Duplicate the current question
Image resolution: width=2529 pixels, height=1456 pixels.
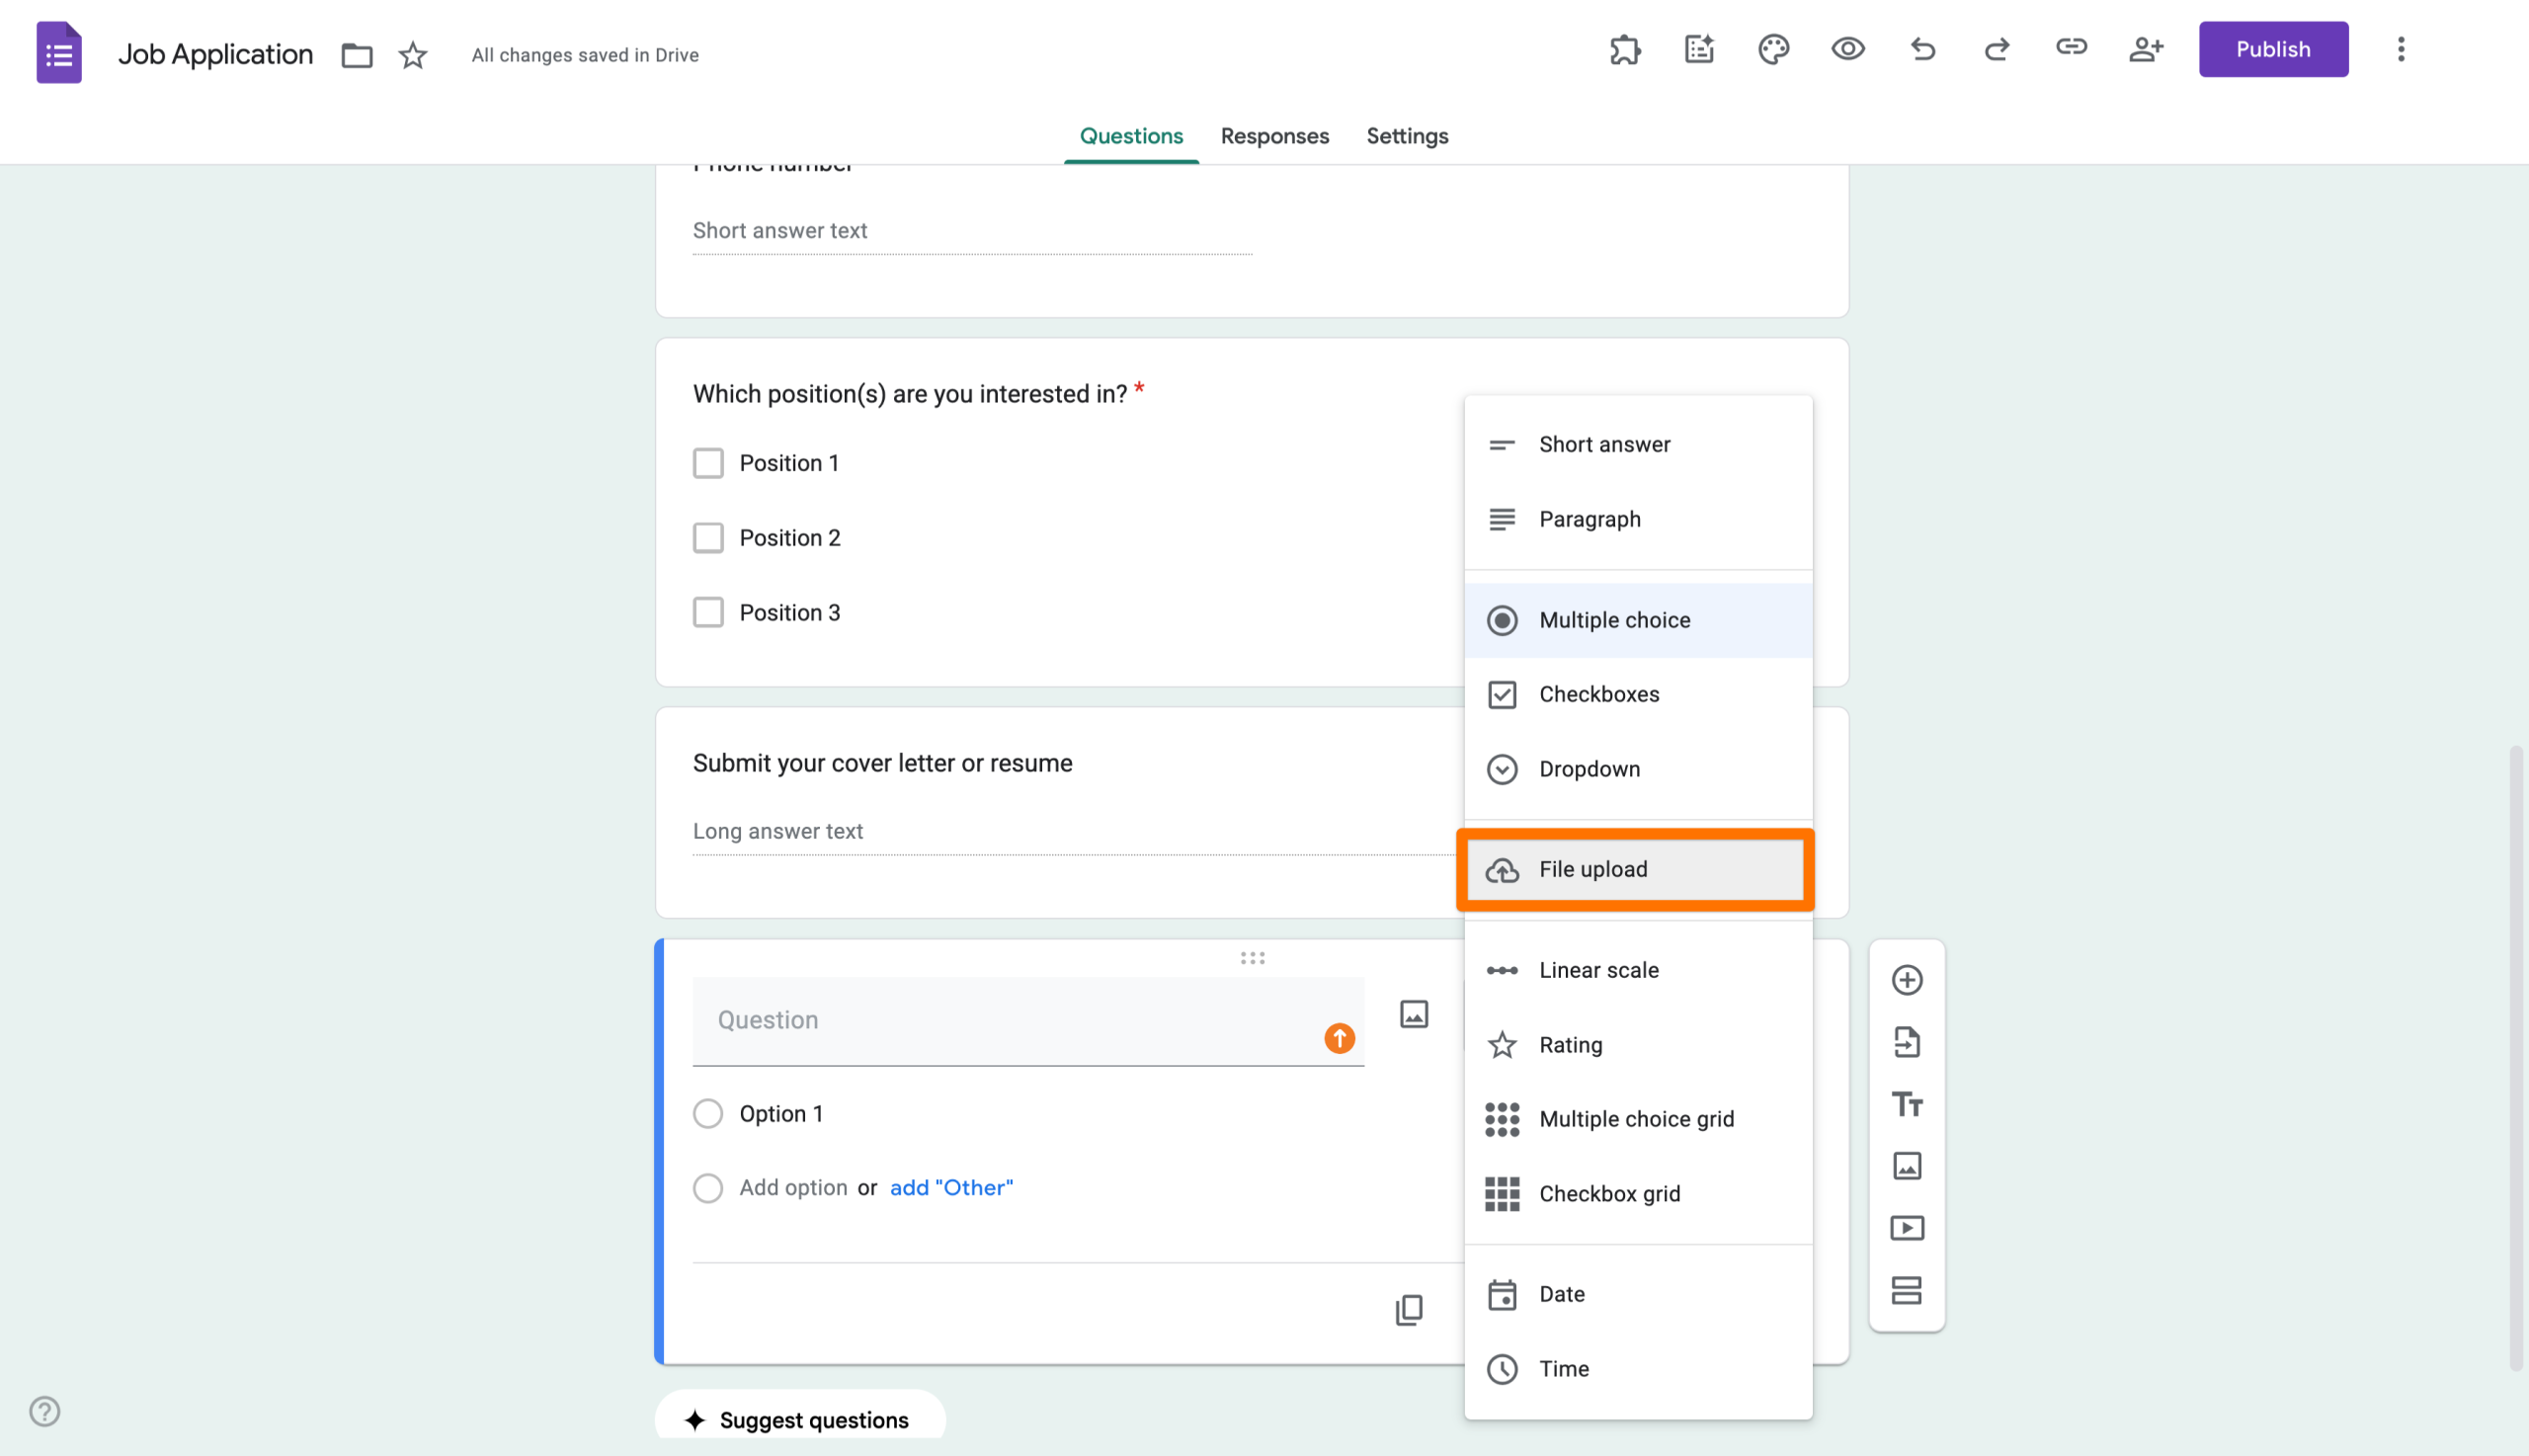pyautogui.click(x=1408, y=1310)
